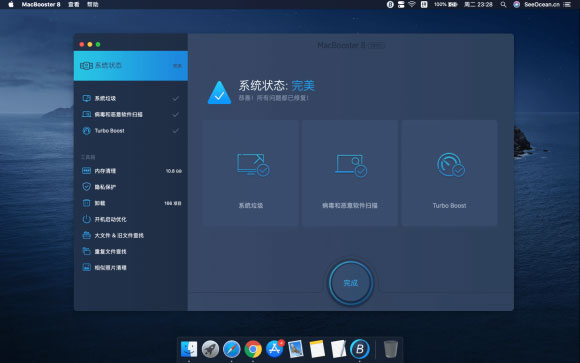Open Notification Center list icon
The image size is (580, 363).
567,4
